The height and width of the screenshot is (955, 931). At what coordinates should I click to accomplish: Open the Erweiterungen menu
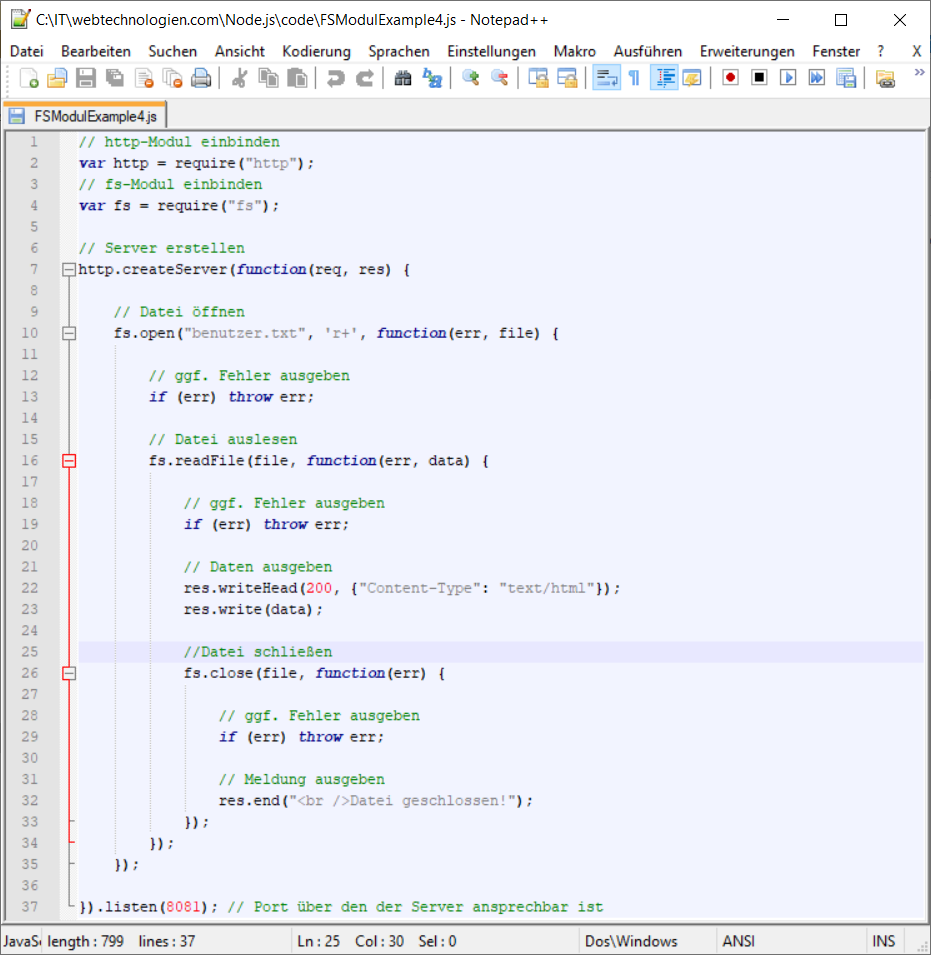coord(747,51)
